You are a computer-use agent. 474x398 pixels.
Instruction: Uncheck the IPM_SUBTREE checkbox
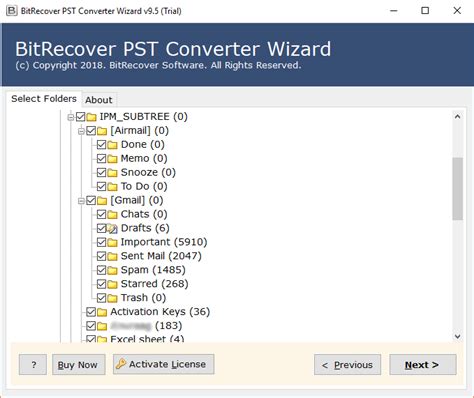pos(80,117)
